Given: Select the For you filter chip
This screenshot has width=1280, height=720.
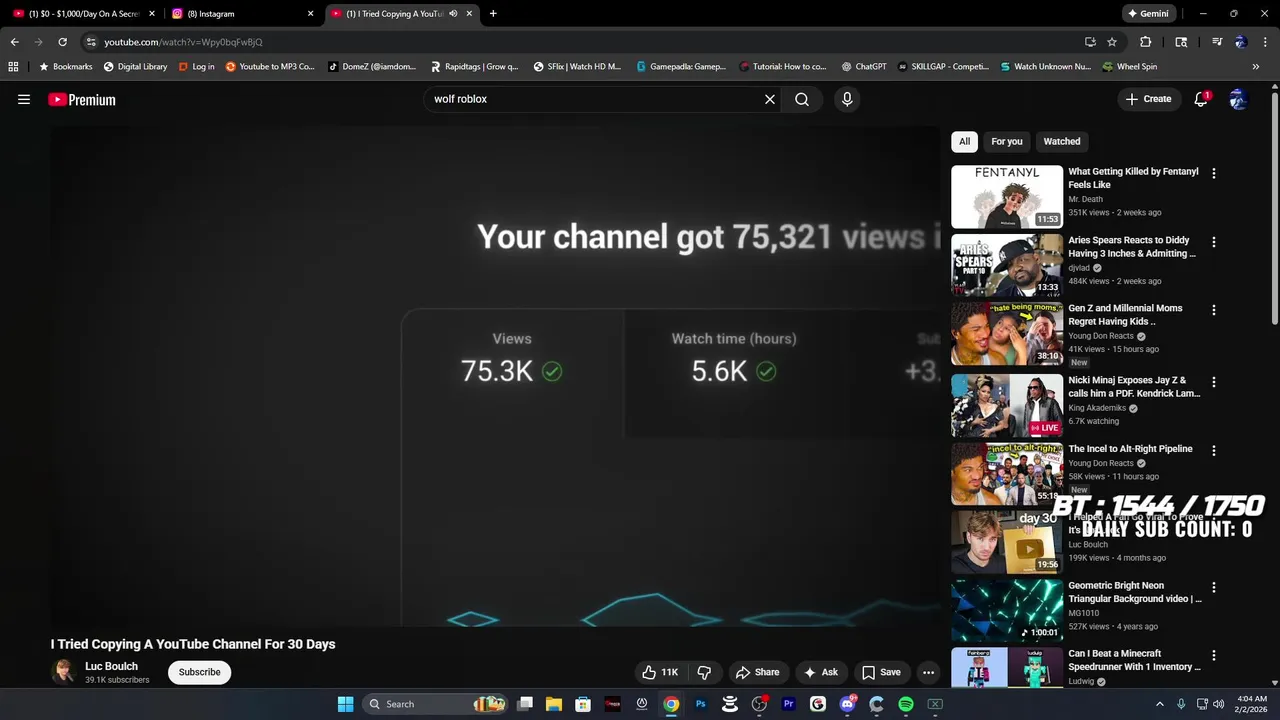Looking at the screenshot, I should tap(1007, 141).
